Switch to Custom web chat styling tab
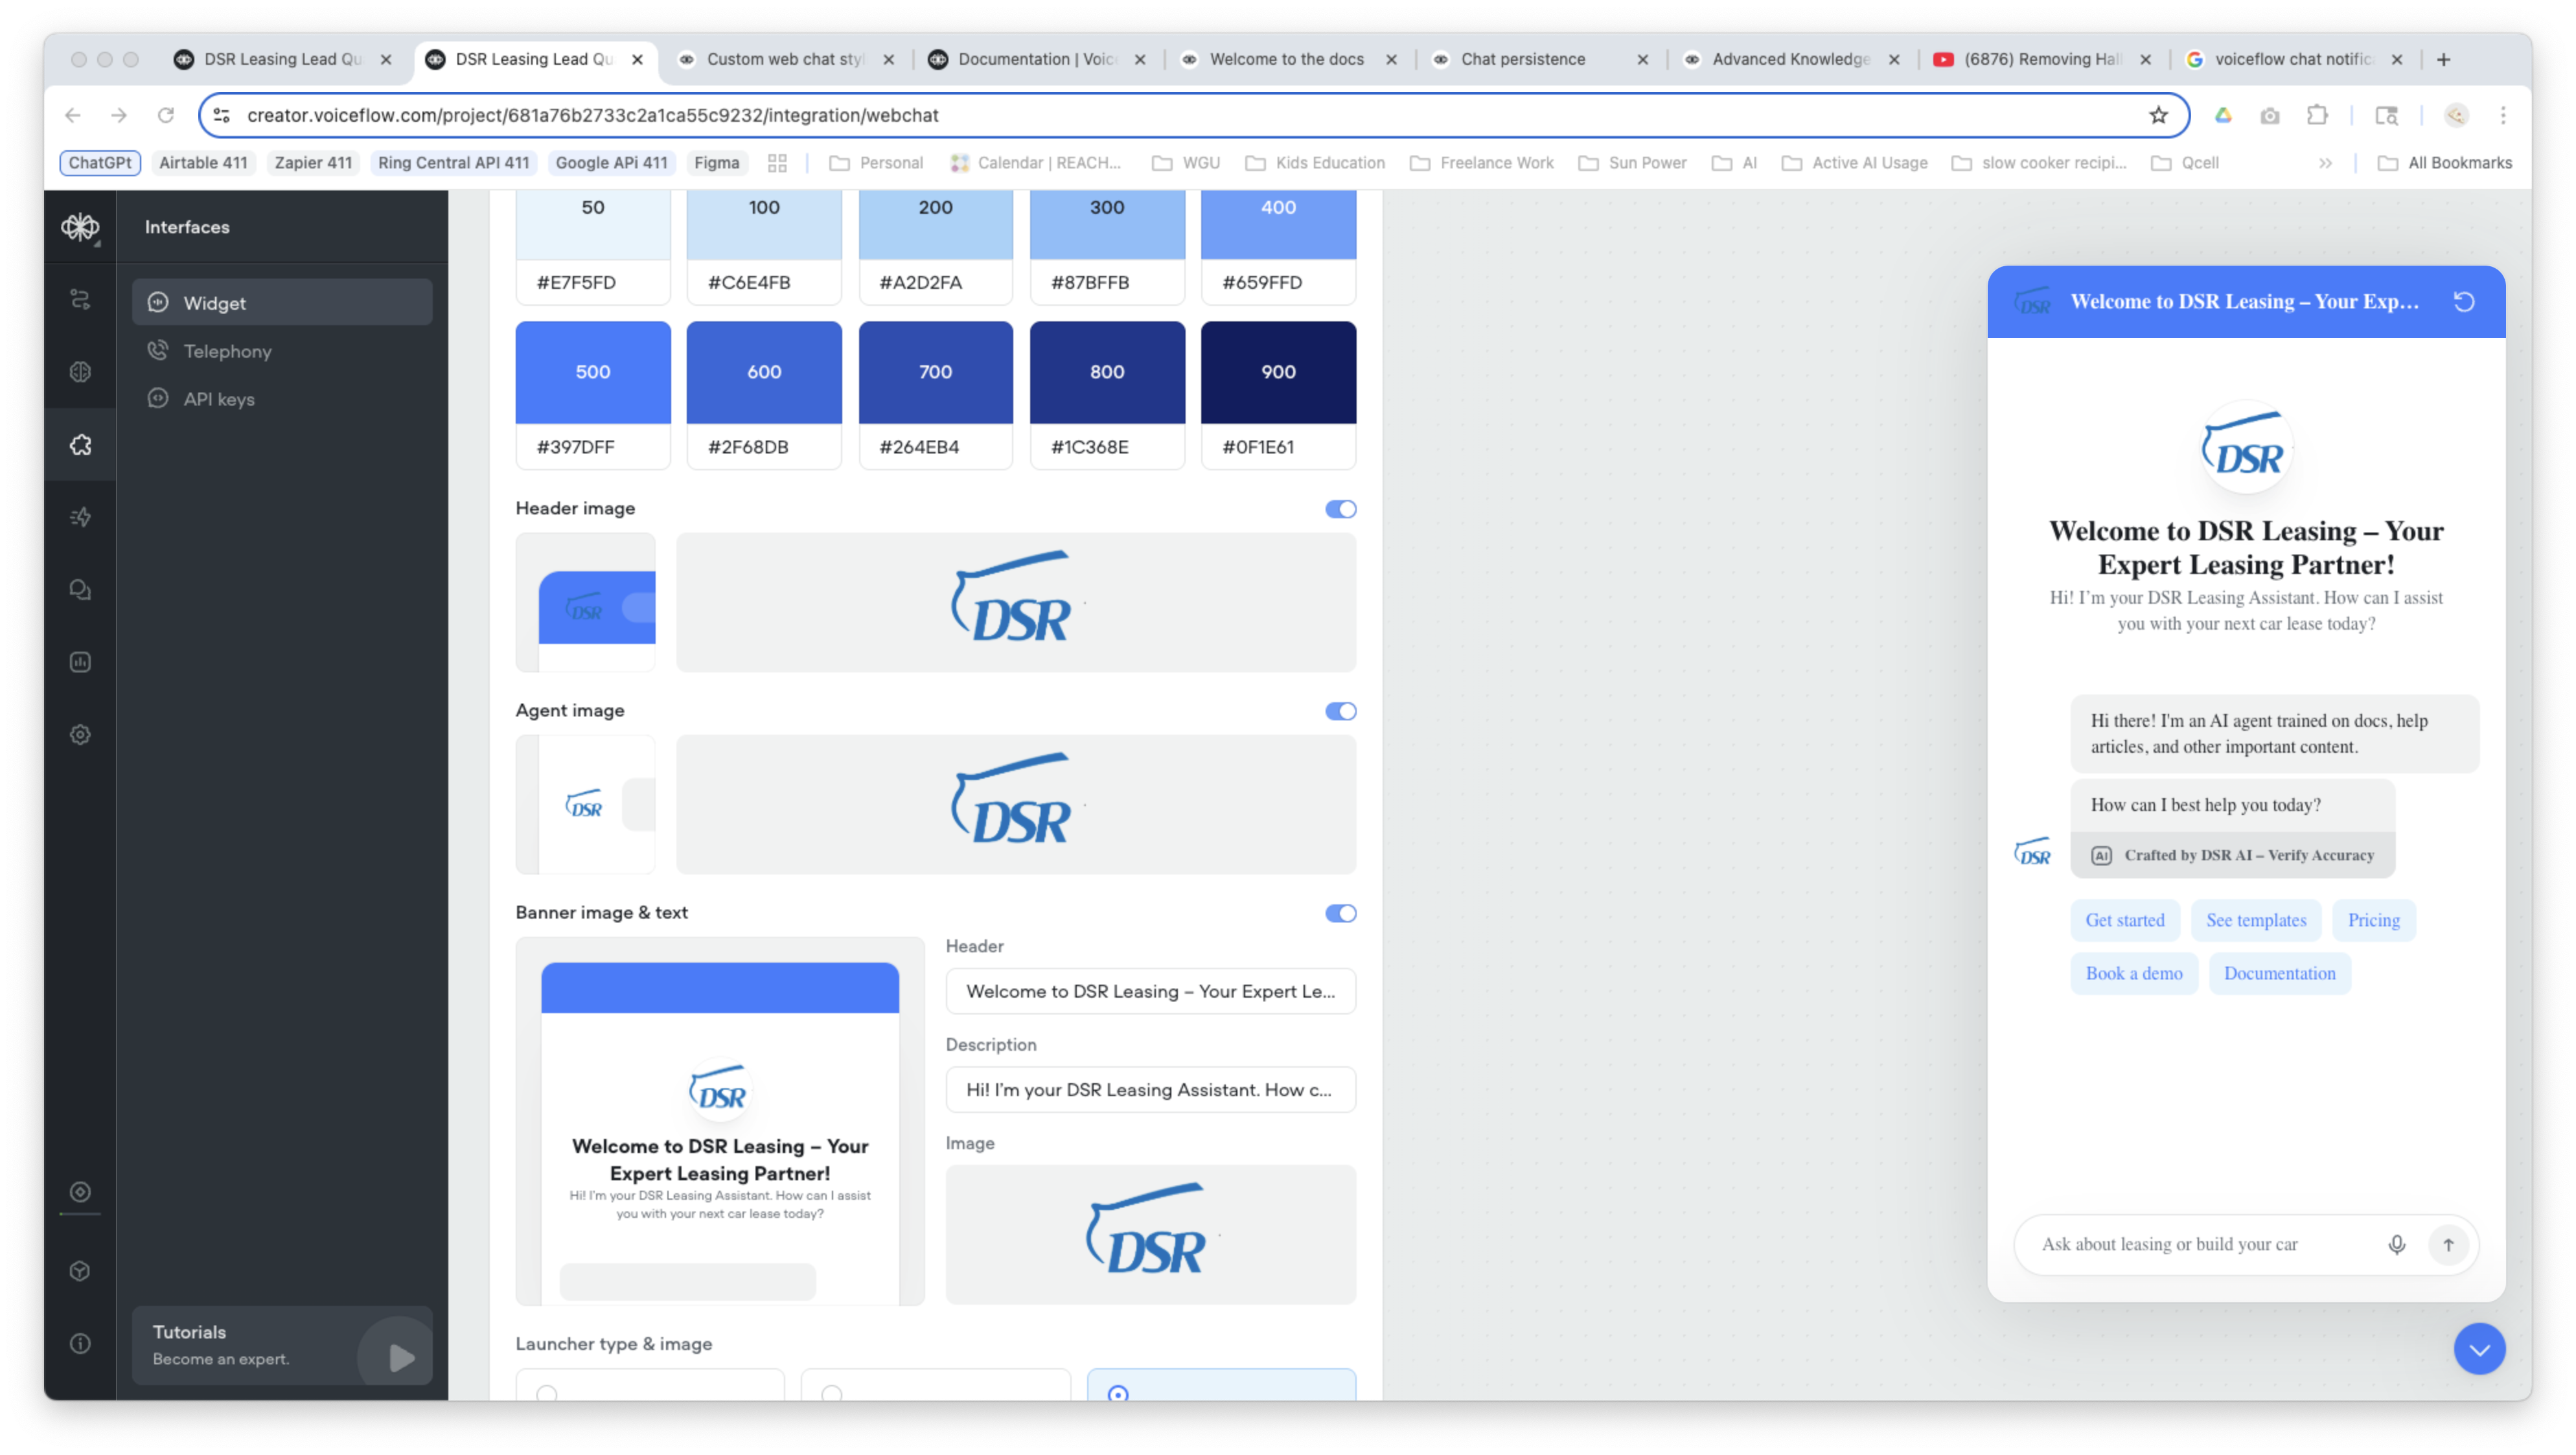 (x=785, y=59)
